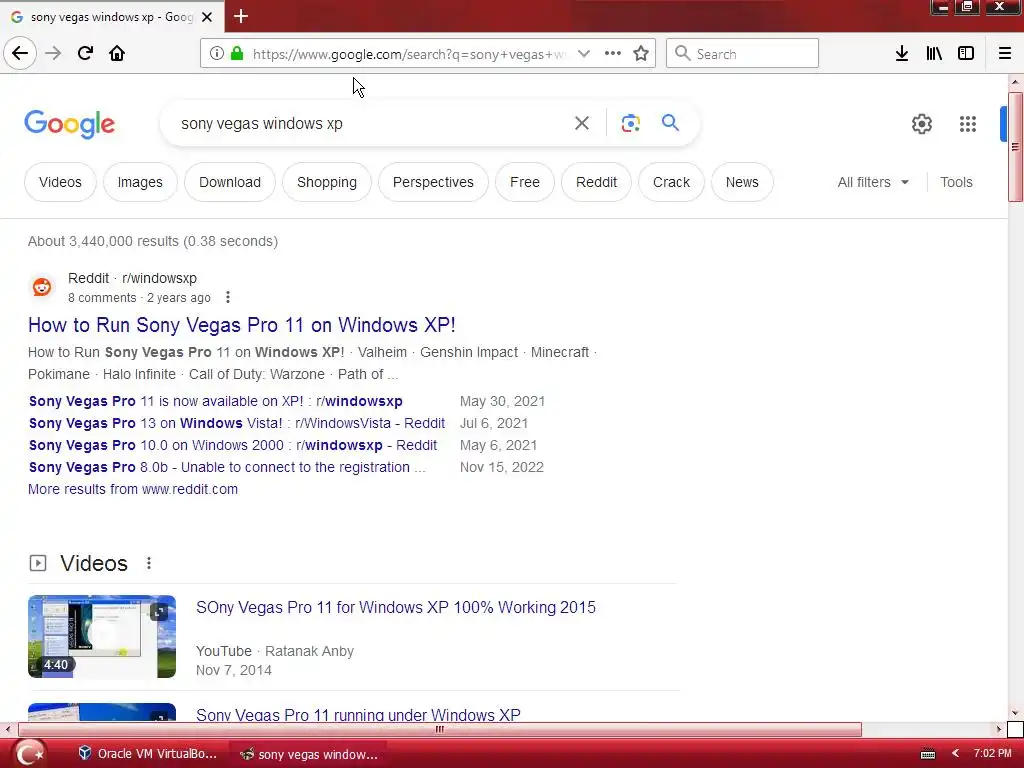Open the search Tools button
This screenshot has height=768, width=1024.
pos(956,182)
